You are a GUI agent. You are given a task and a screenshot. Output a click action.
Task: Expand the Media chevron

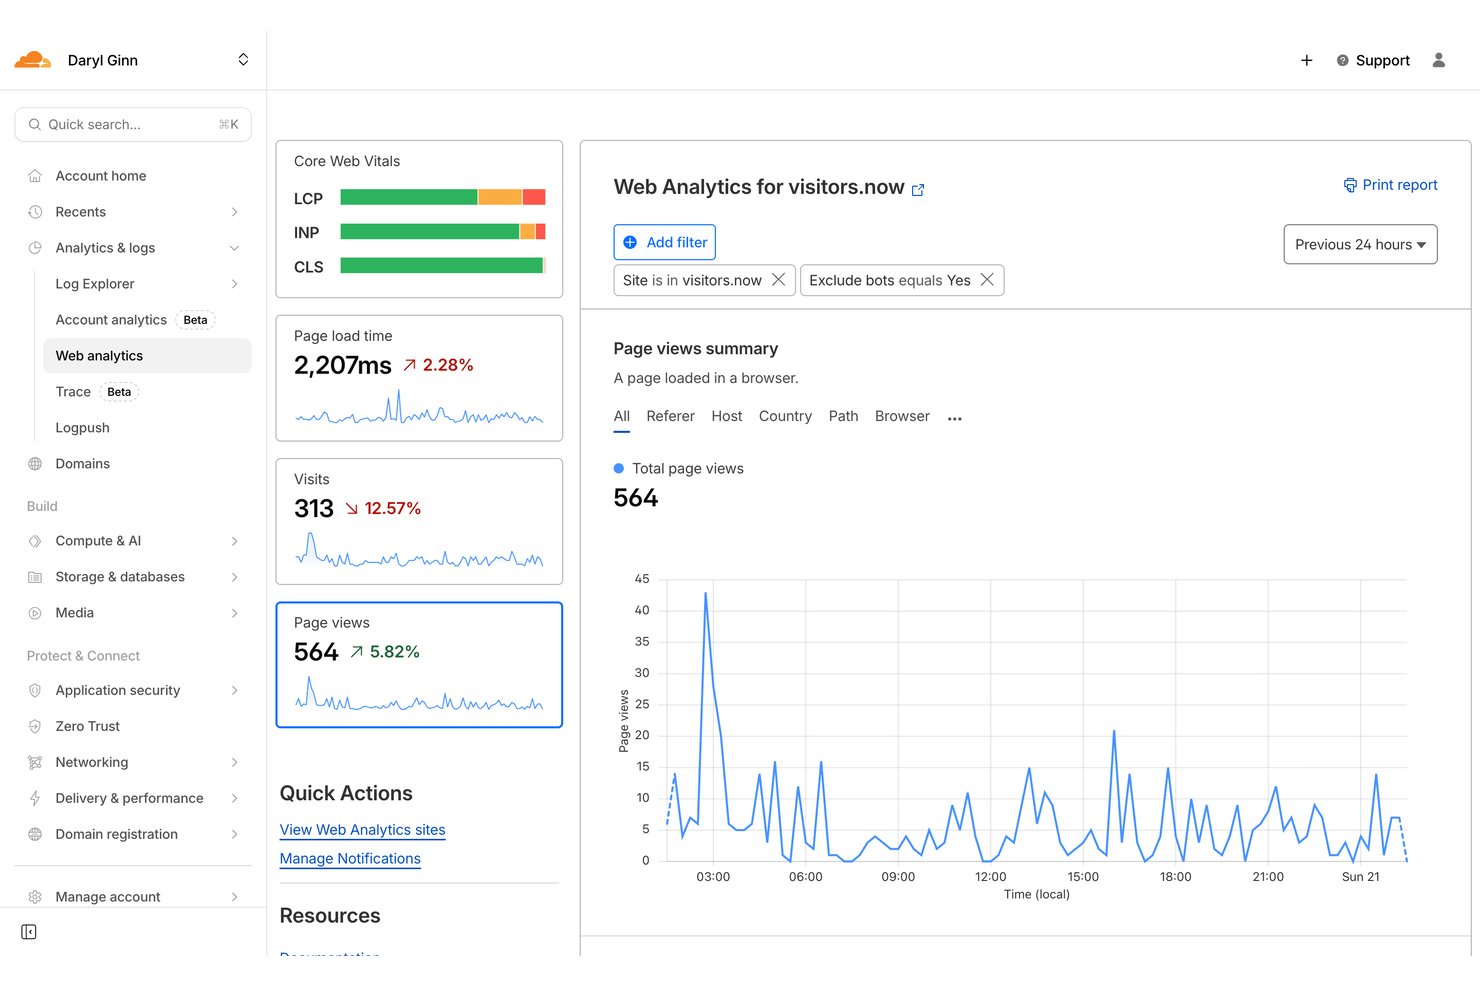point(235,613)
